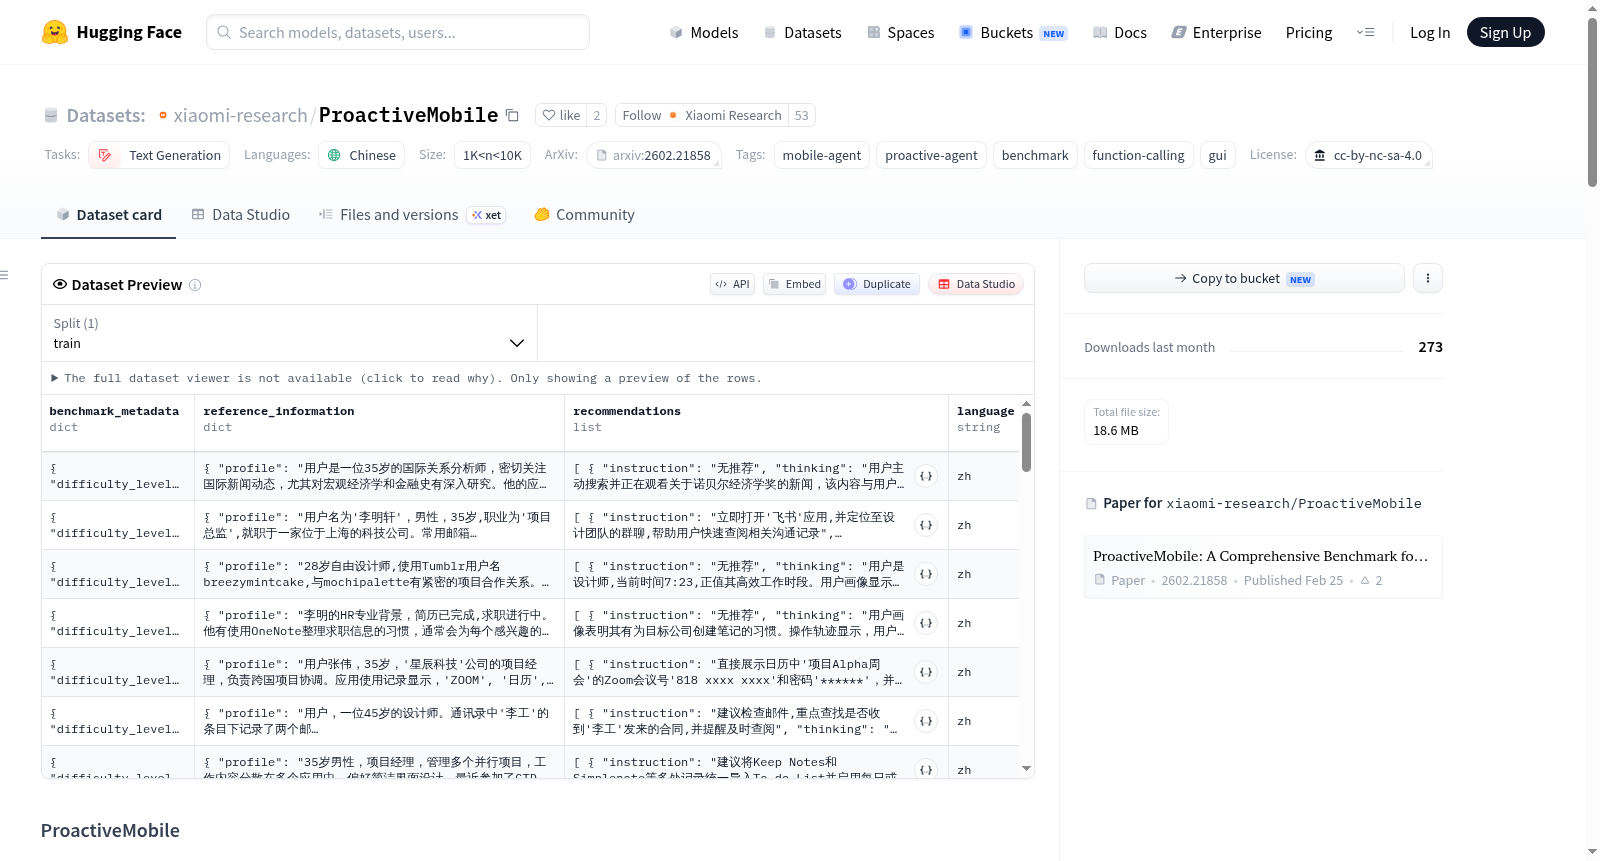Expand JSON braces icon in the Tumblr row
Image resolution: width=1600 pixels, height=861 pixels.
(x=926, y=574)
